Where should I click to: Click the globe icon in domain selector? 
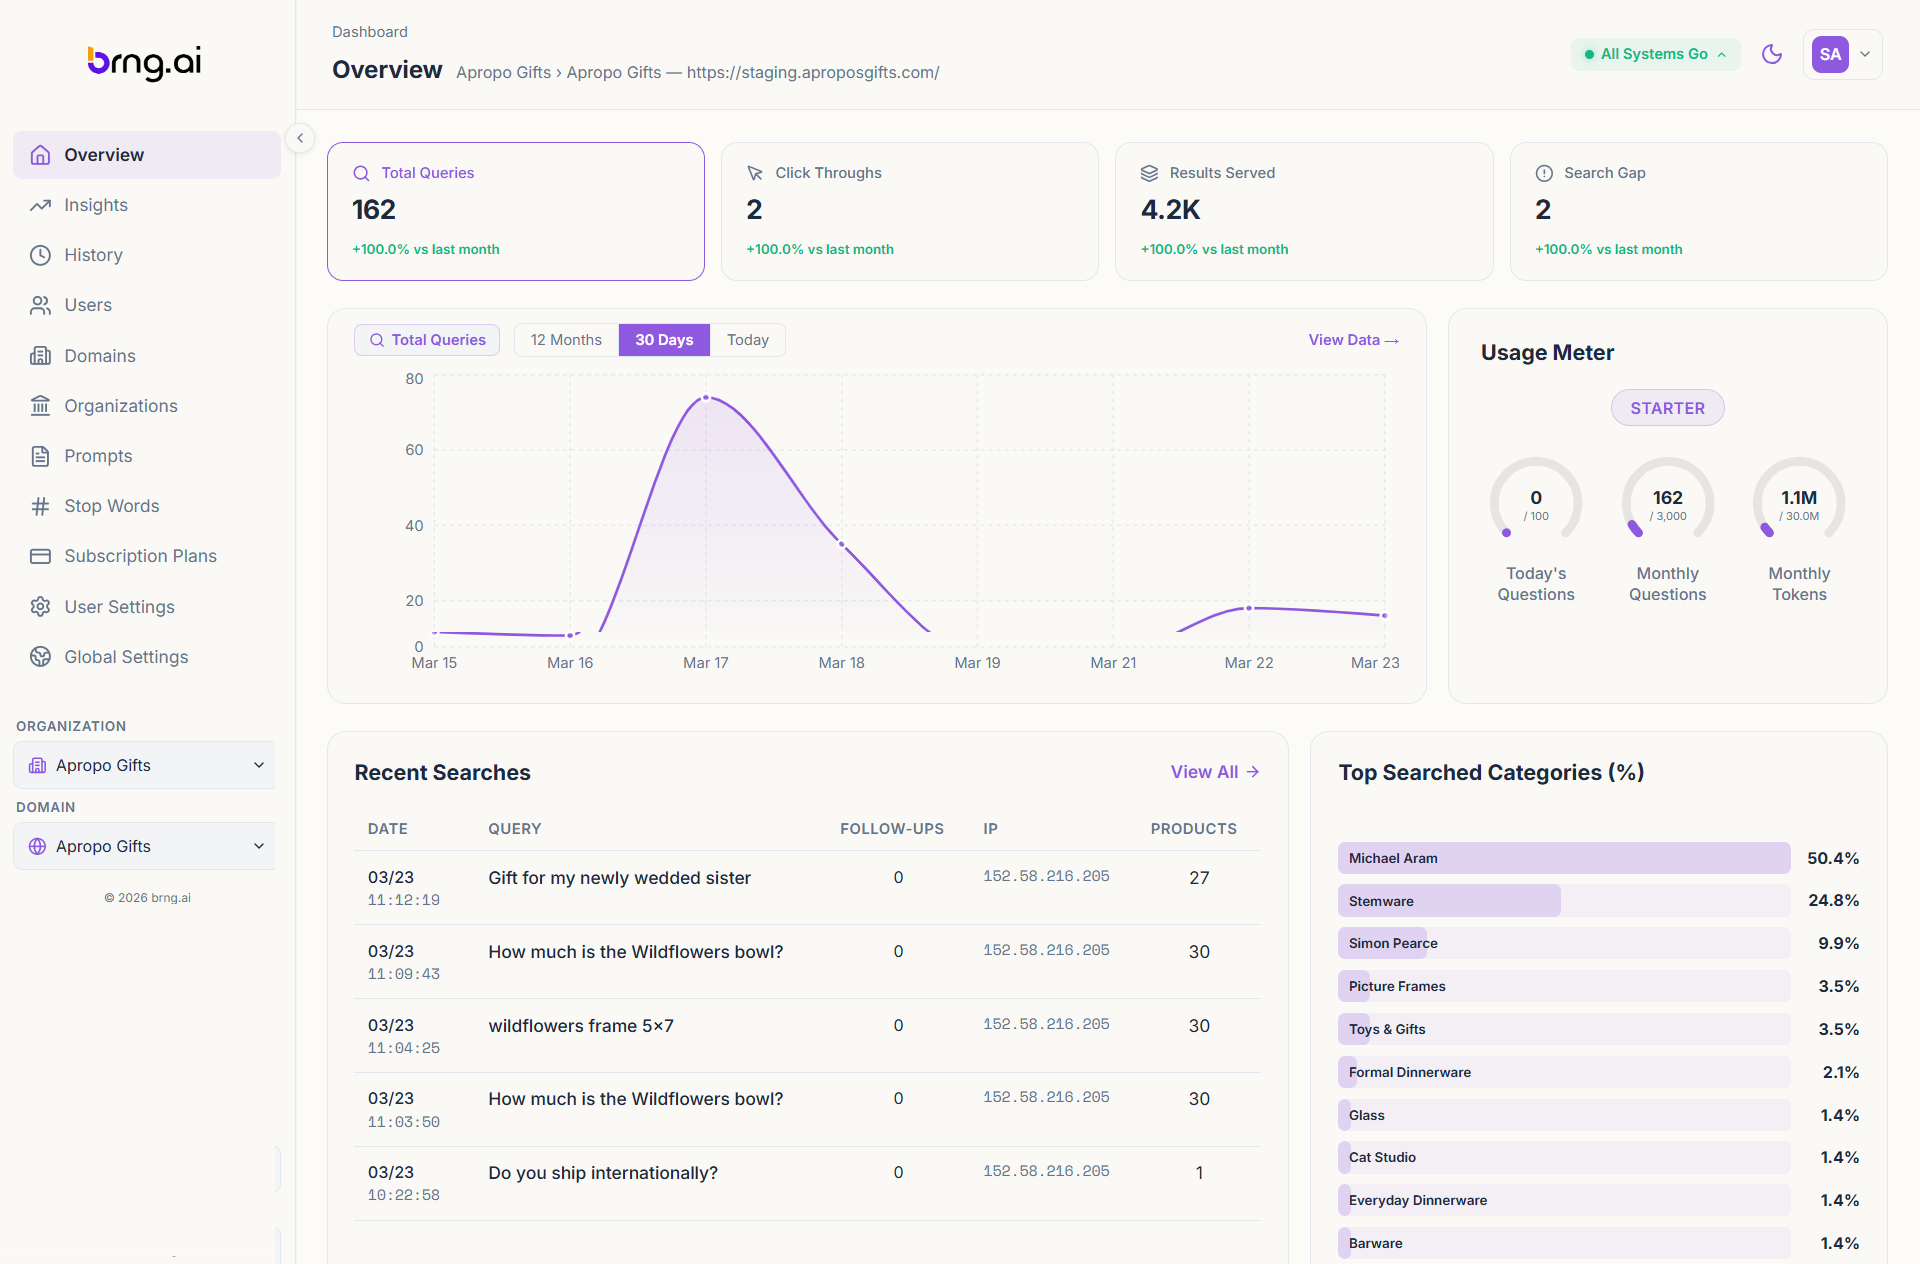(37, 846)
